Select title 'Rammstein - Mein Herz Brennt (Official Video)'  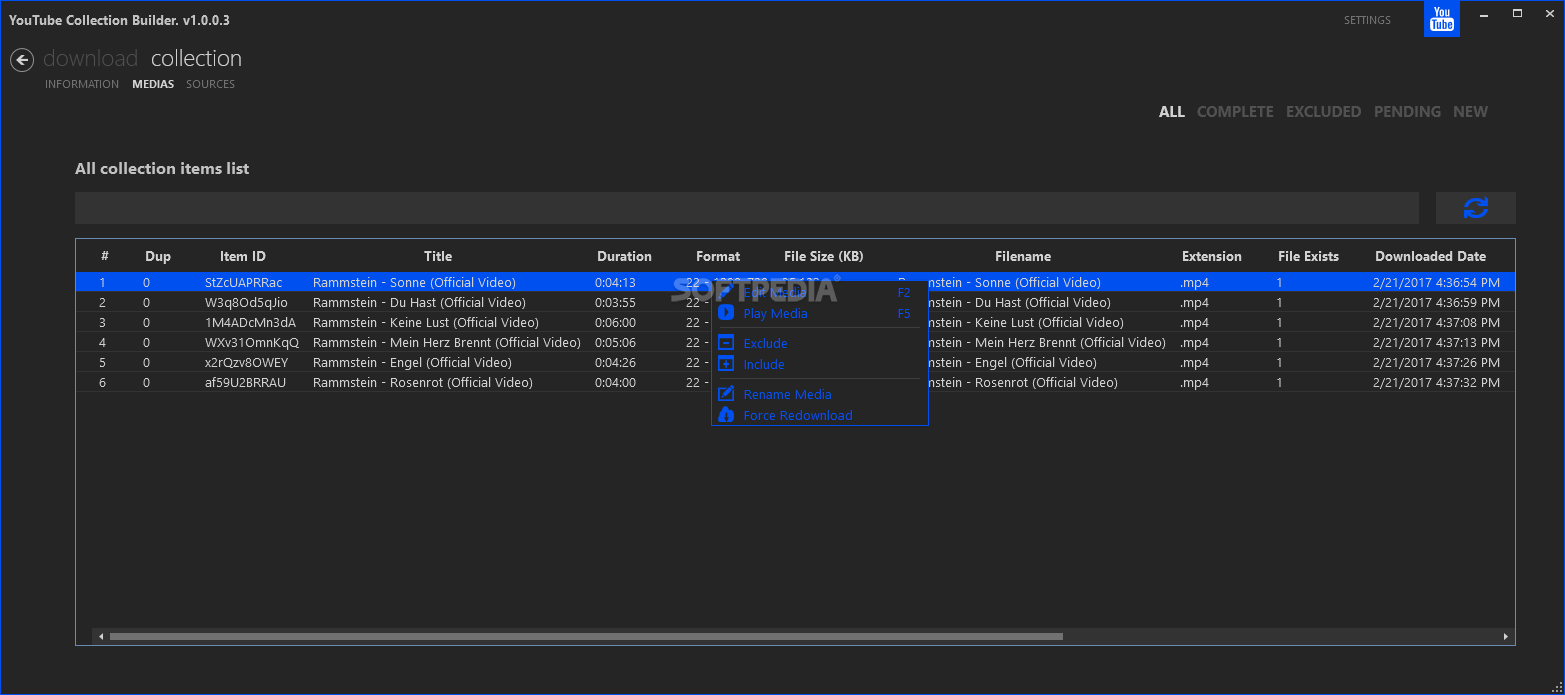[x=446, y=343]
